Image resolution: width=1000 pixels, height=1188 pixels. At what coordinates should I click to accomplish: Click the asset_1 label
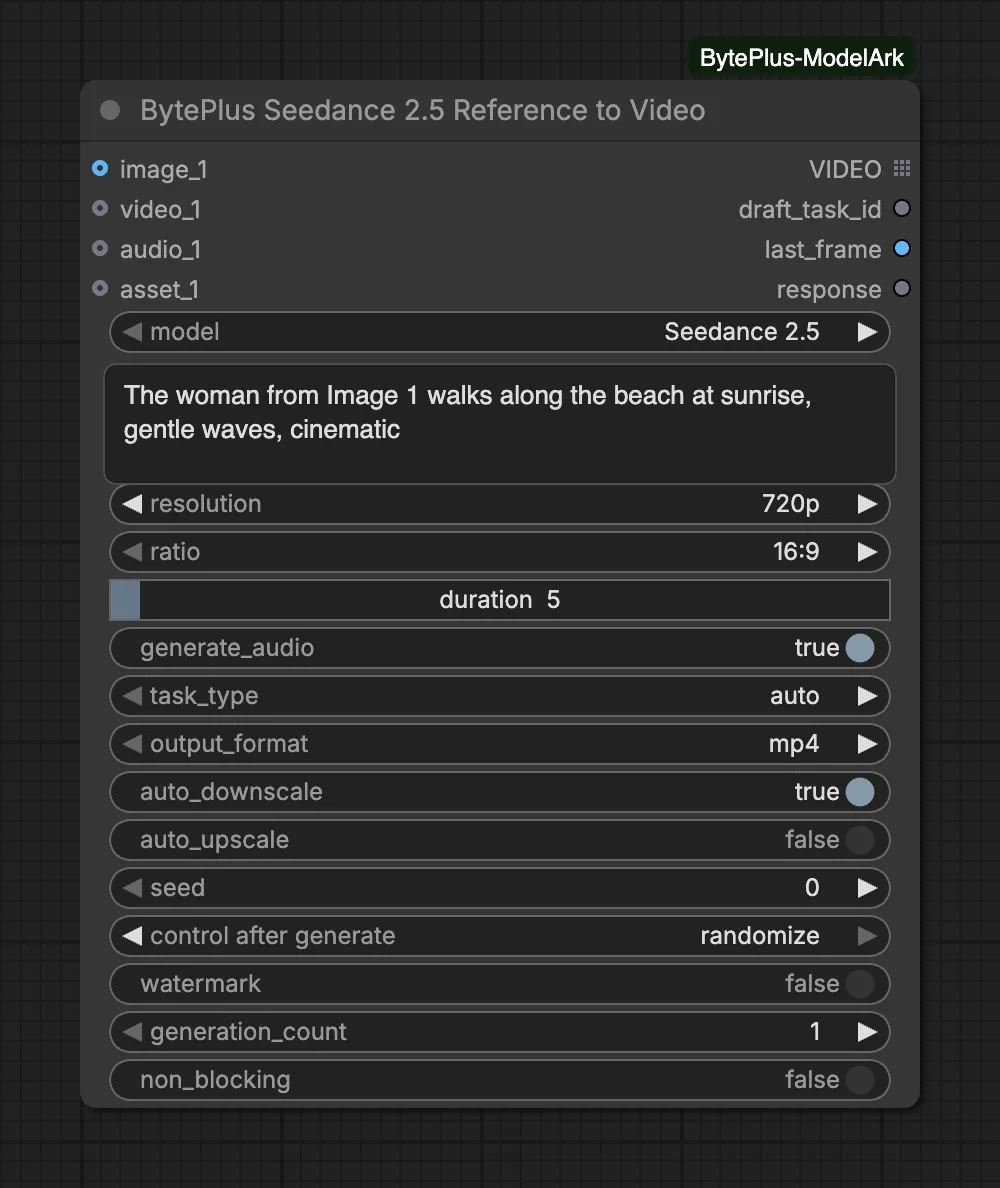[x=160, y=290]
